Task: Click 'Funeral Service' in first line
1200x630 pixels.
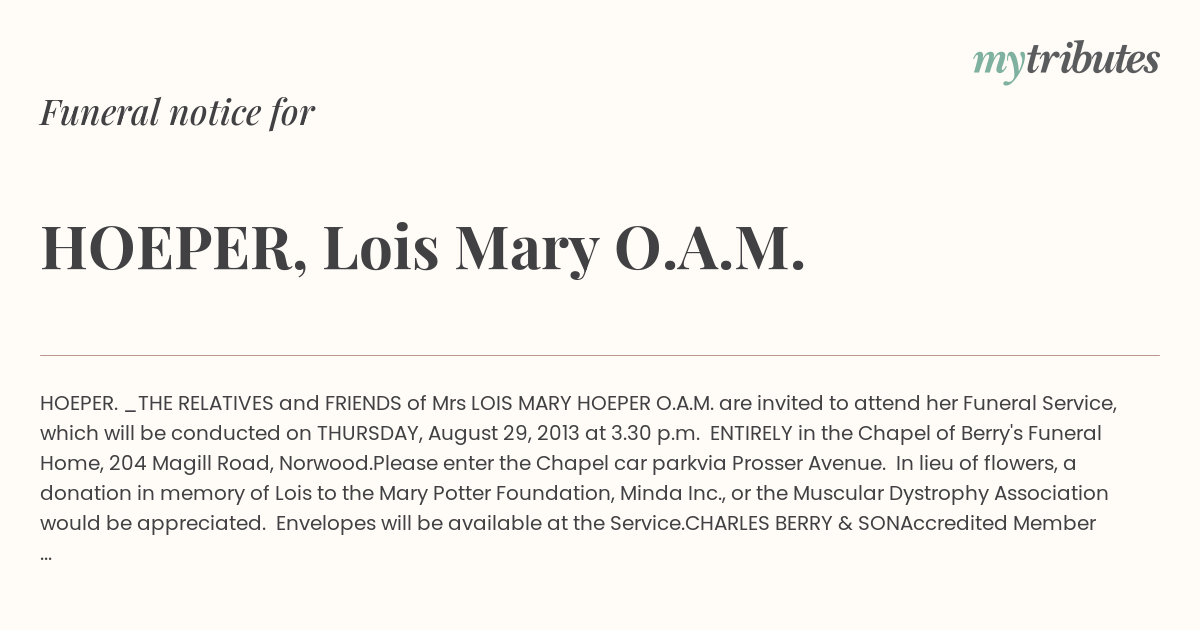Action: tap(1040, 403)
